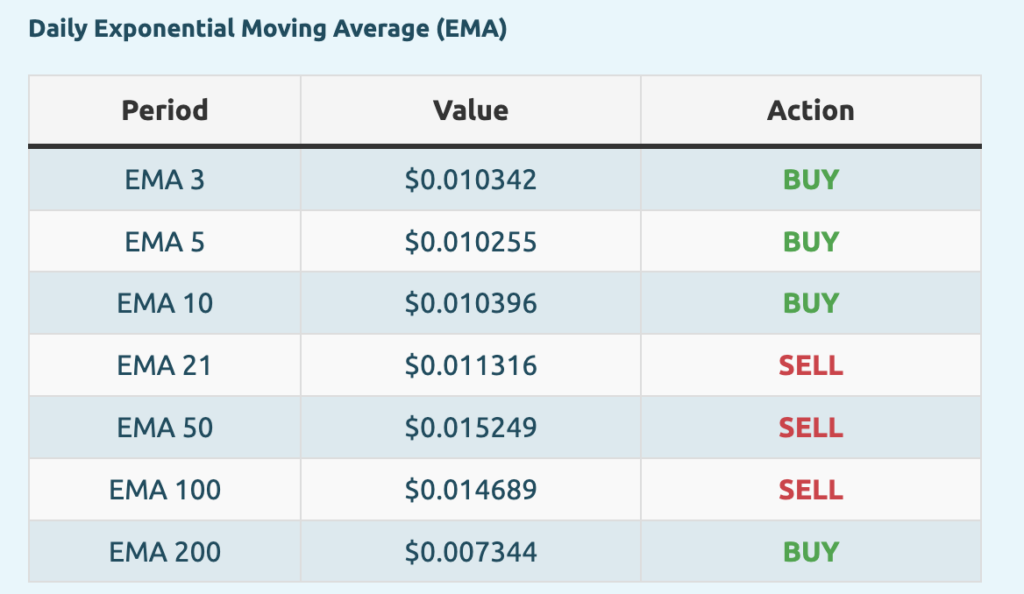Select the EMA 200 period cell

[165, 552]
